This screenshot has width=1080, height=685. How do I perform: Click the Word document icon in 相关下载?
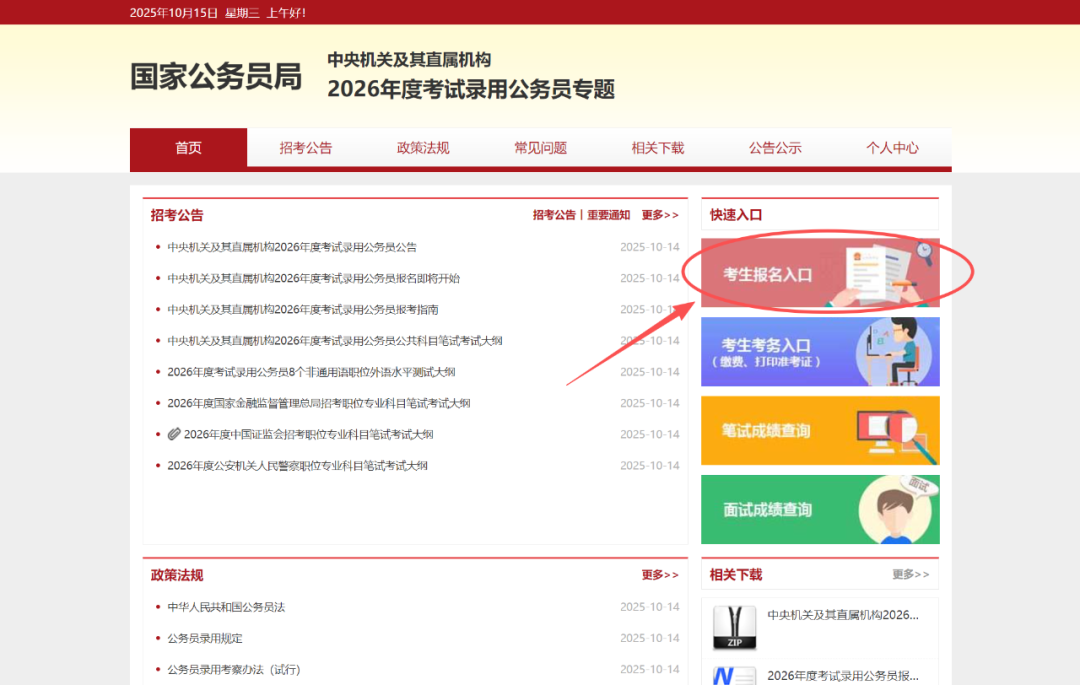[734, 676]
